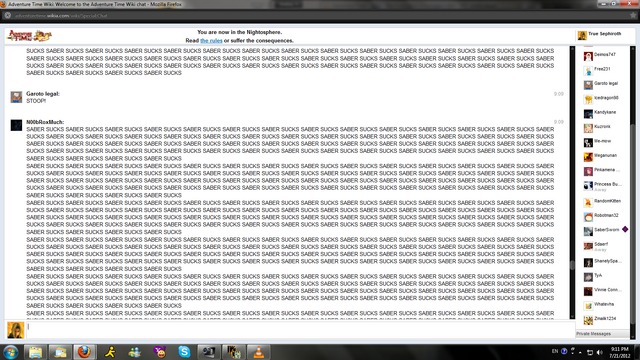Click Garoto legal's avatar in chat messages
Screen dimensions: 640x360
pos(16,97)
